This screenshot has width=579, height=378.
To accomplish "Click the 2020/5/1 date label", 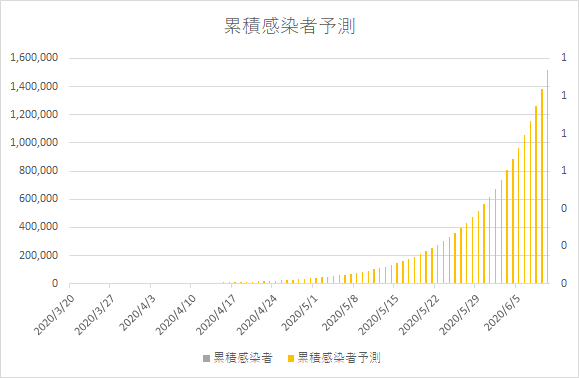I will 299,312.
